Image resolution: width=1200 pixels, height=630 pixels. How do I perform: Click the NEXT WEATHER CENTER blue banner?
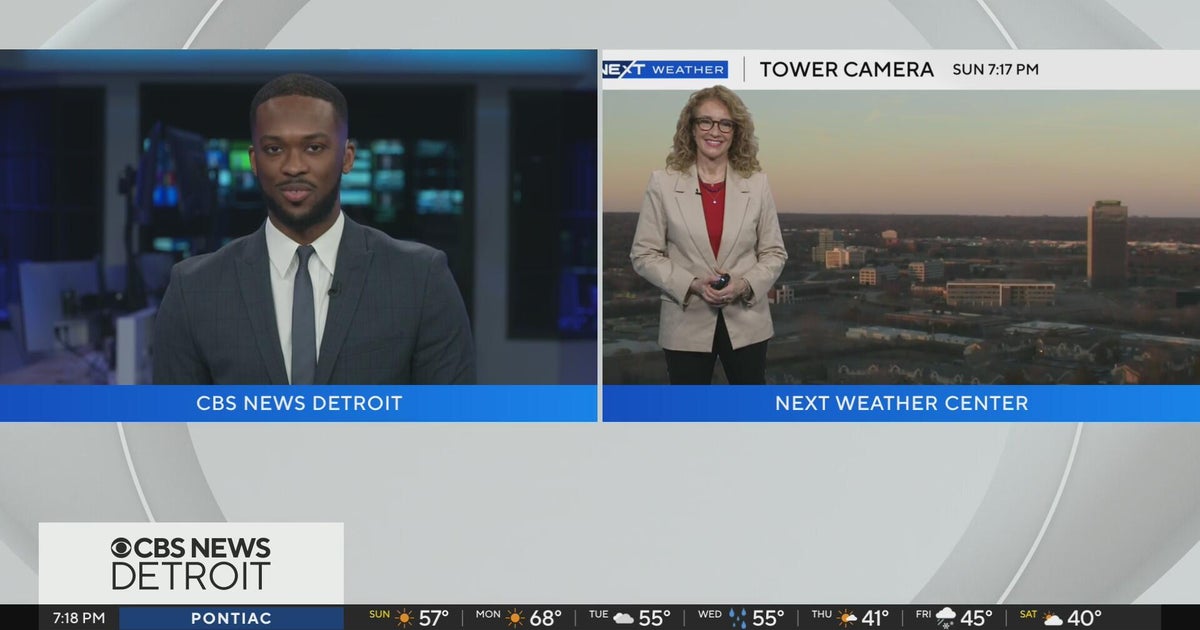click(x=901, y=403)
